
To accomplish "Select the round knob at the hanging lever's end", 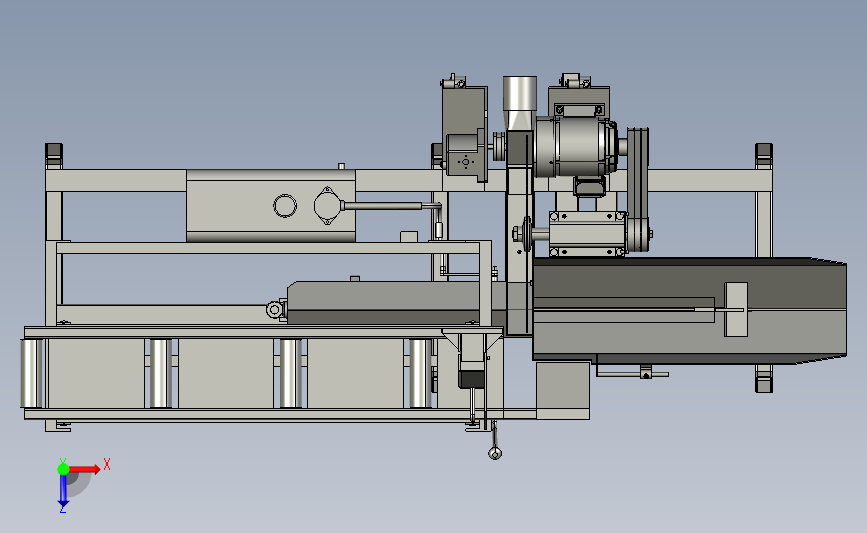I will point(495,453).
